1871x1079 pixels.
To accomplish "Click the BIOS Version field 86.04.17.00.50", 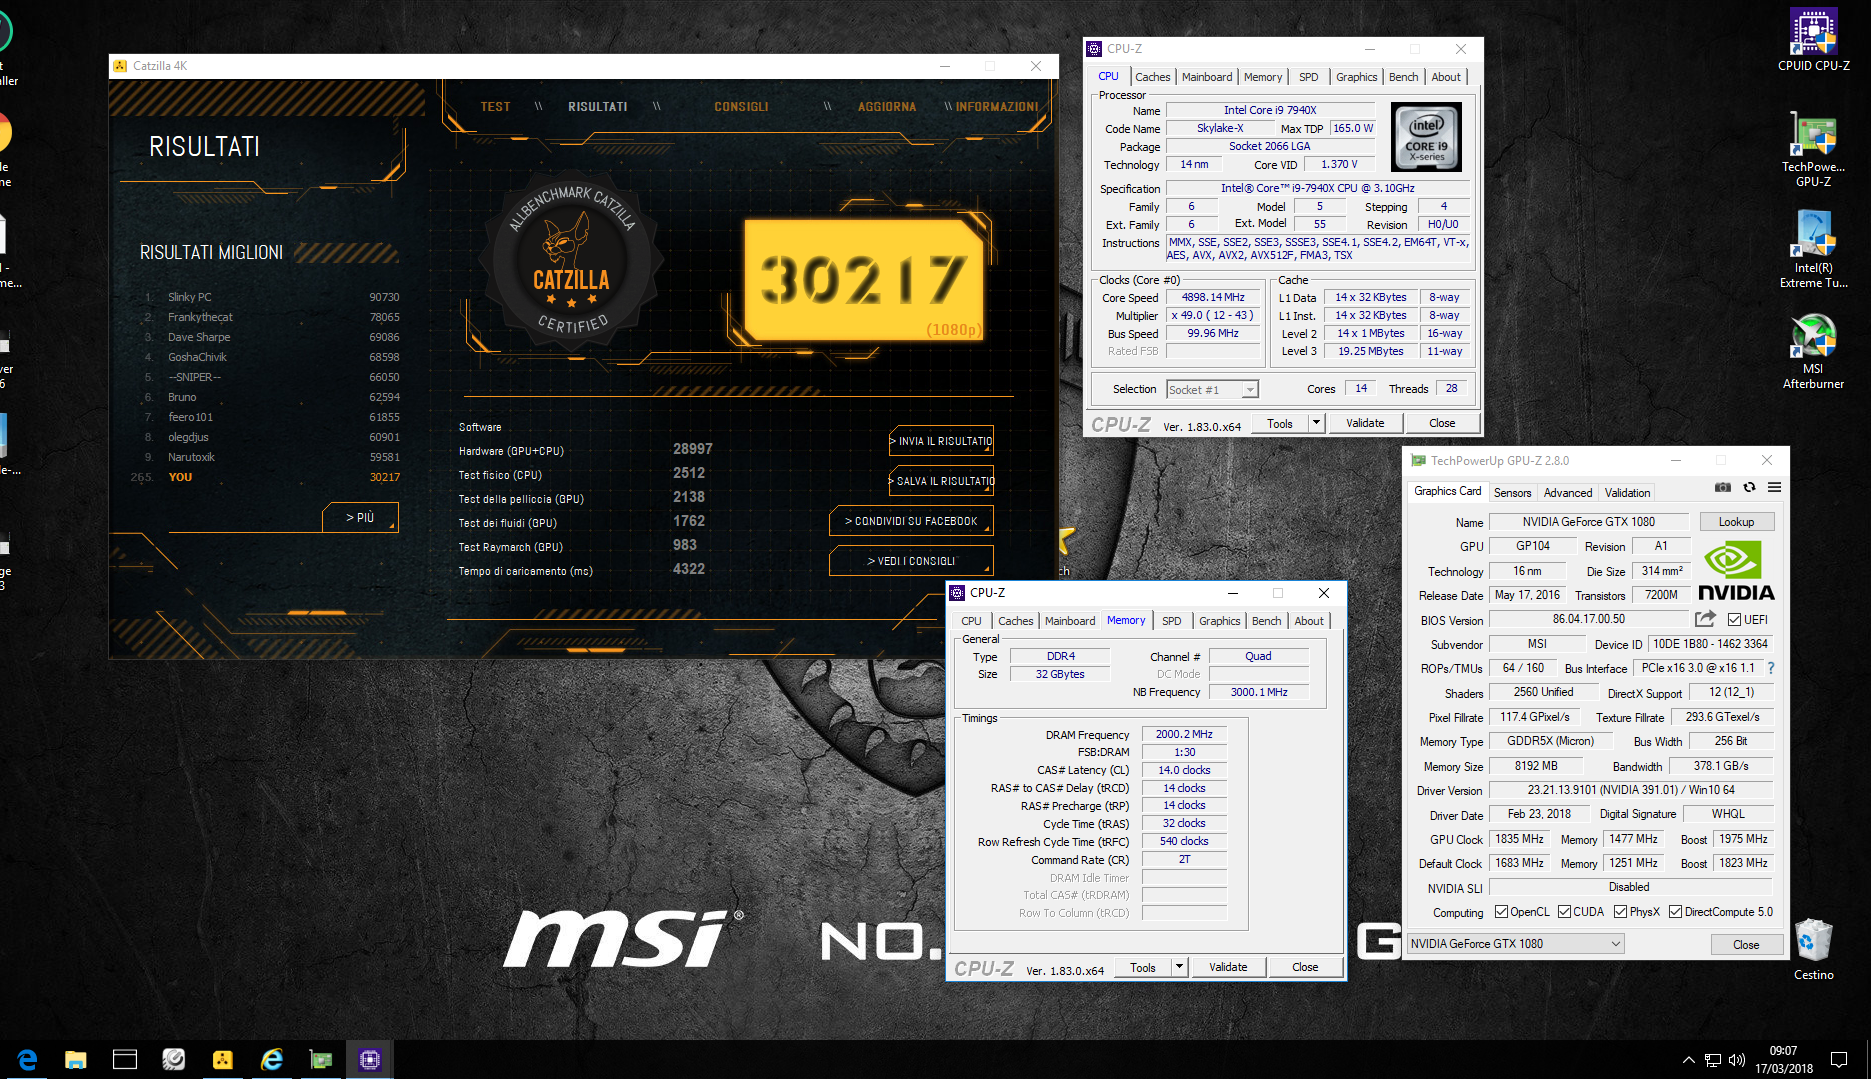I will (x=1588, y=619).
